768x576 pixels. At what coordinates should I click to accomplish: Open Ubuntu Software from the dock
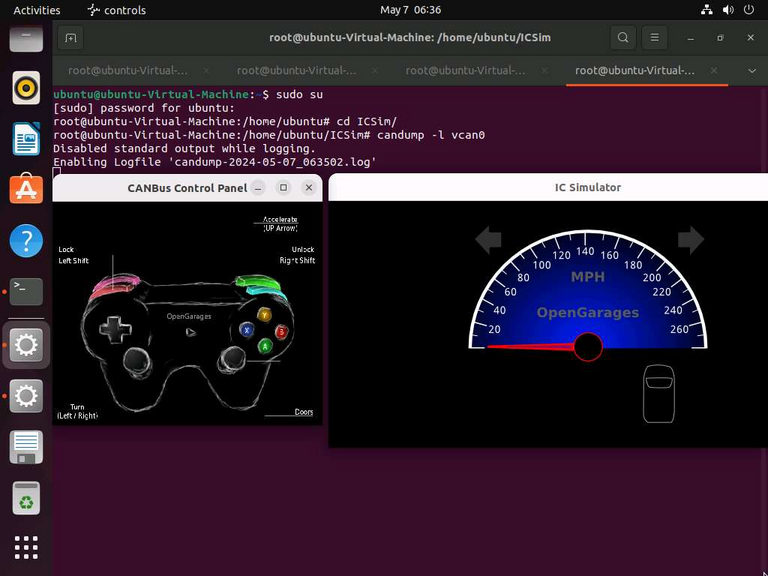point(26,189)
